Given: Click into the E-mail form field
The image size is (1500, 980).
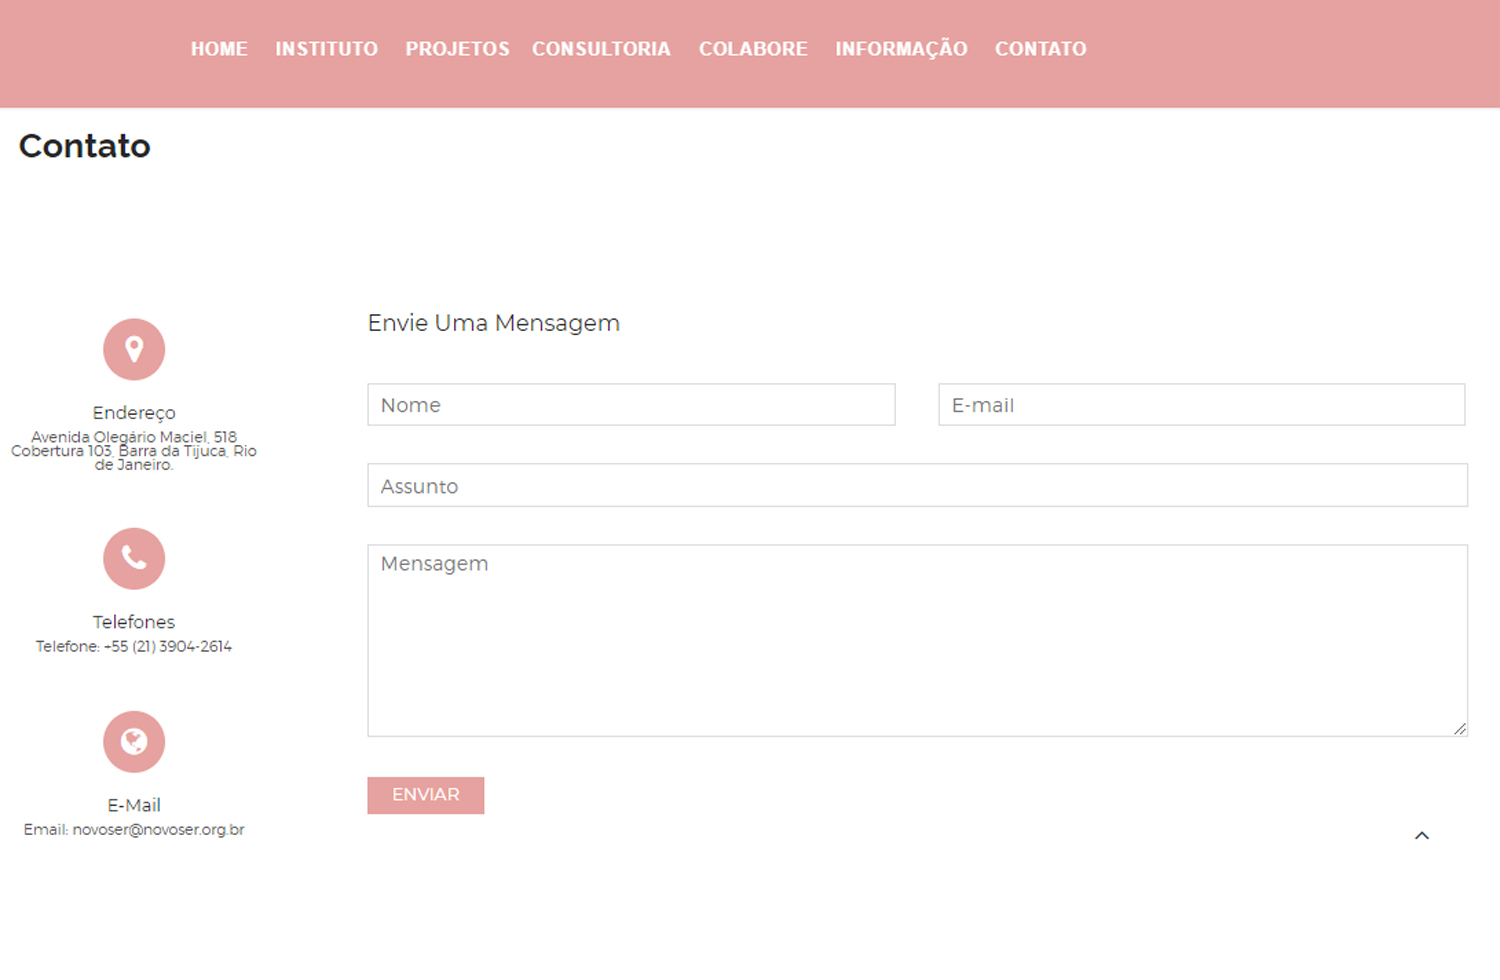Looking at the screenshot, I should [x=1201, y=405].
